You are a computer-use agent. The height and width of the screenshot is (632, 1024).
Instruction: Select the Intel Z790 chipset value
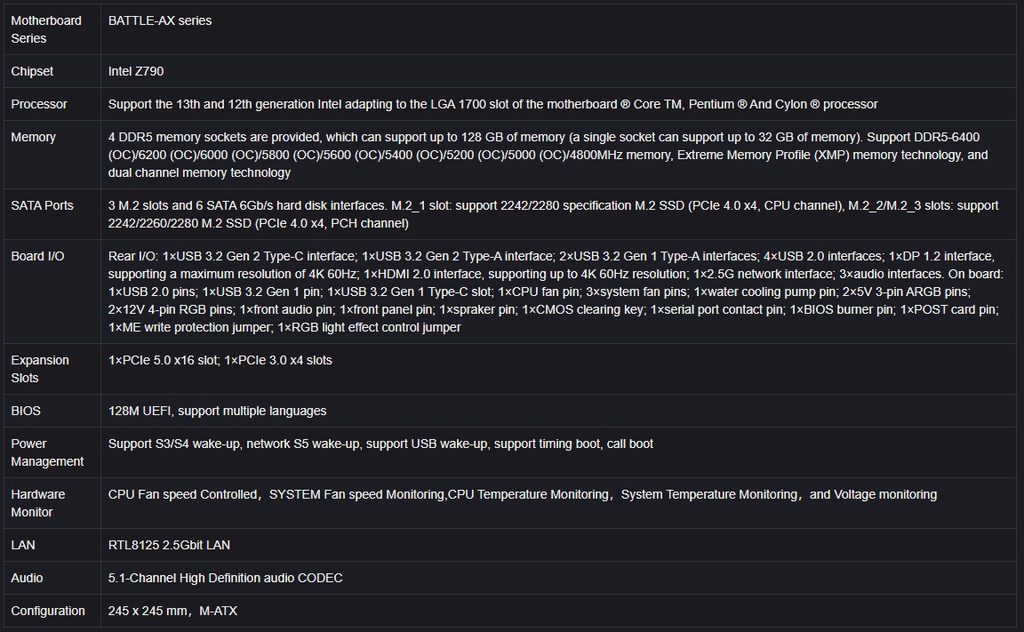pyautogui.click(x=136, y=72)
